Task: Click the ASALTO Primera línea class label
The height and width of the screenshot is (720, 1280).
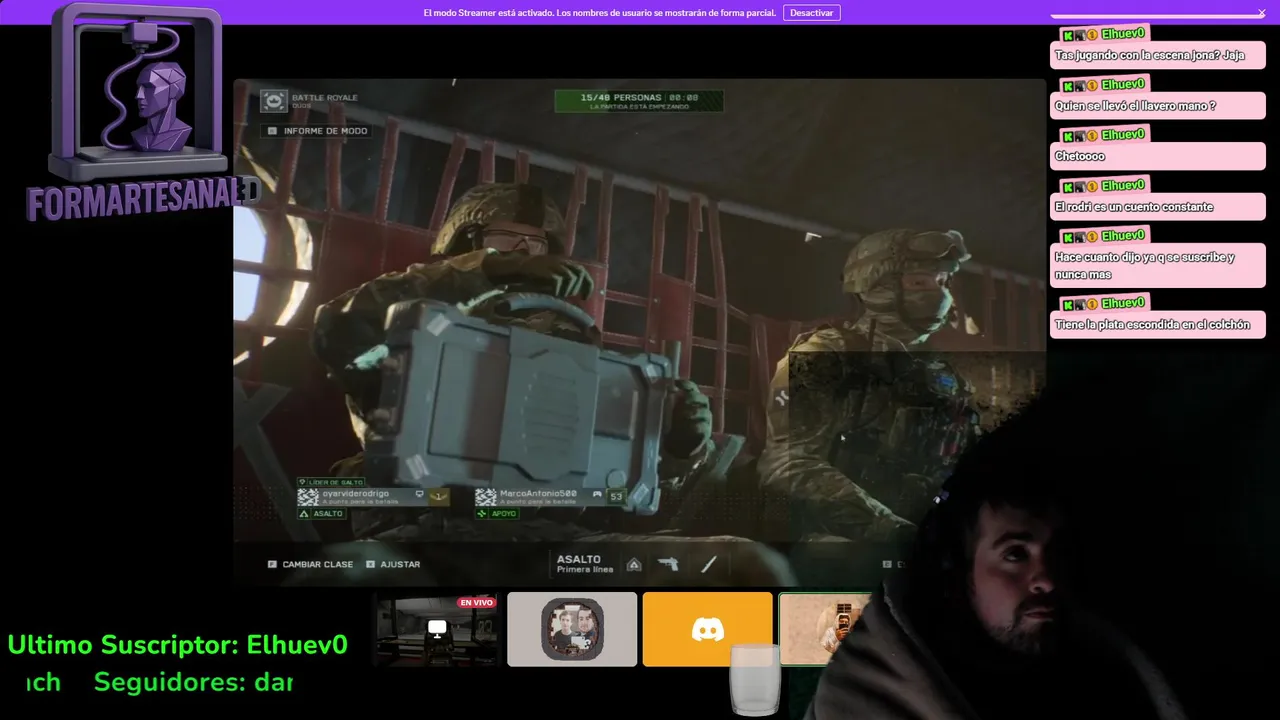Action: pos(585,564)
